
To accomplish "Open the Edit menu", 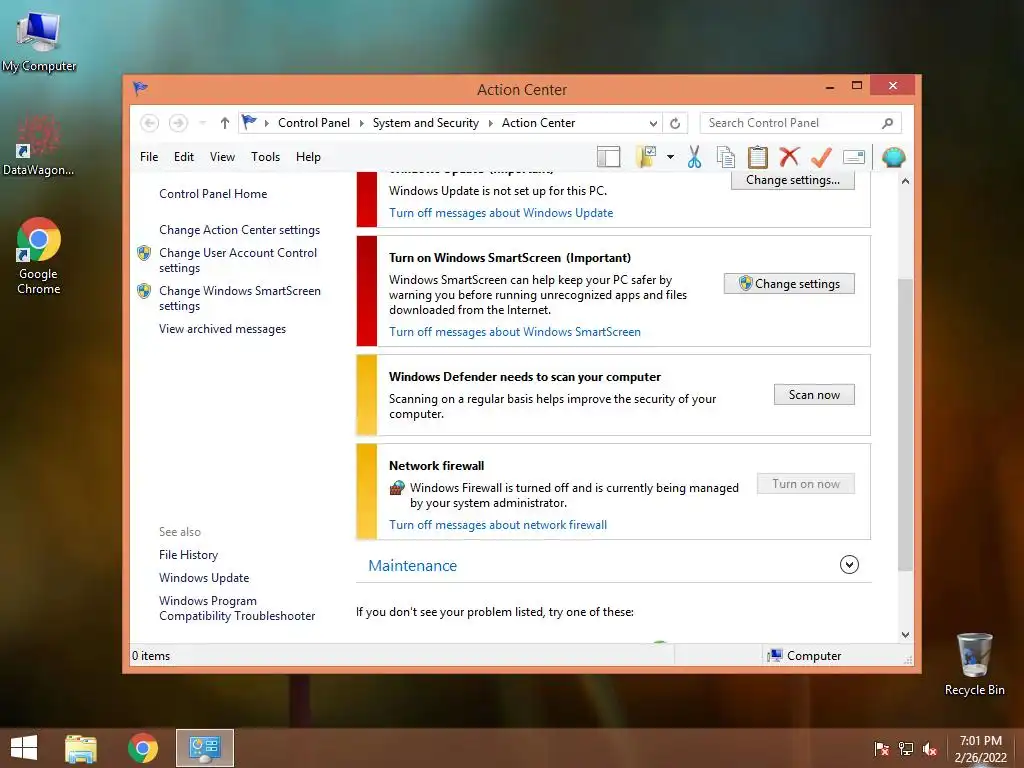I will click(x=184, y=157).
